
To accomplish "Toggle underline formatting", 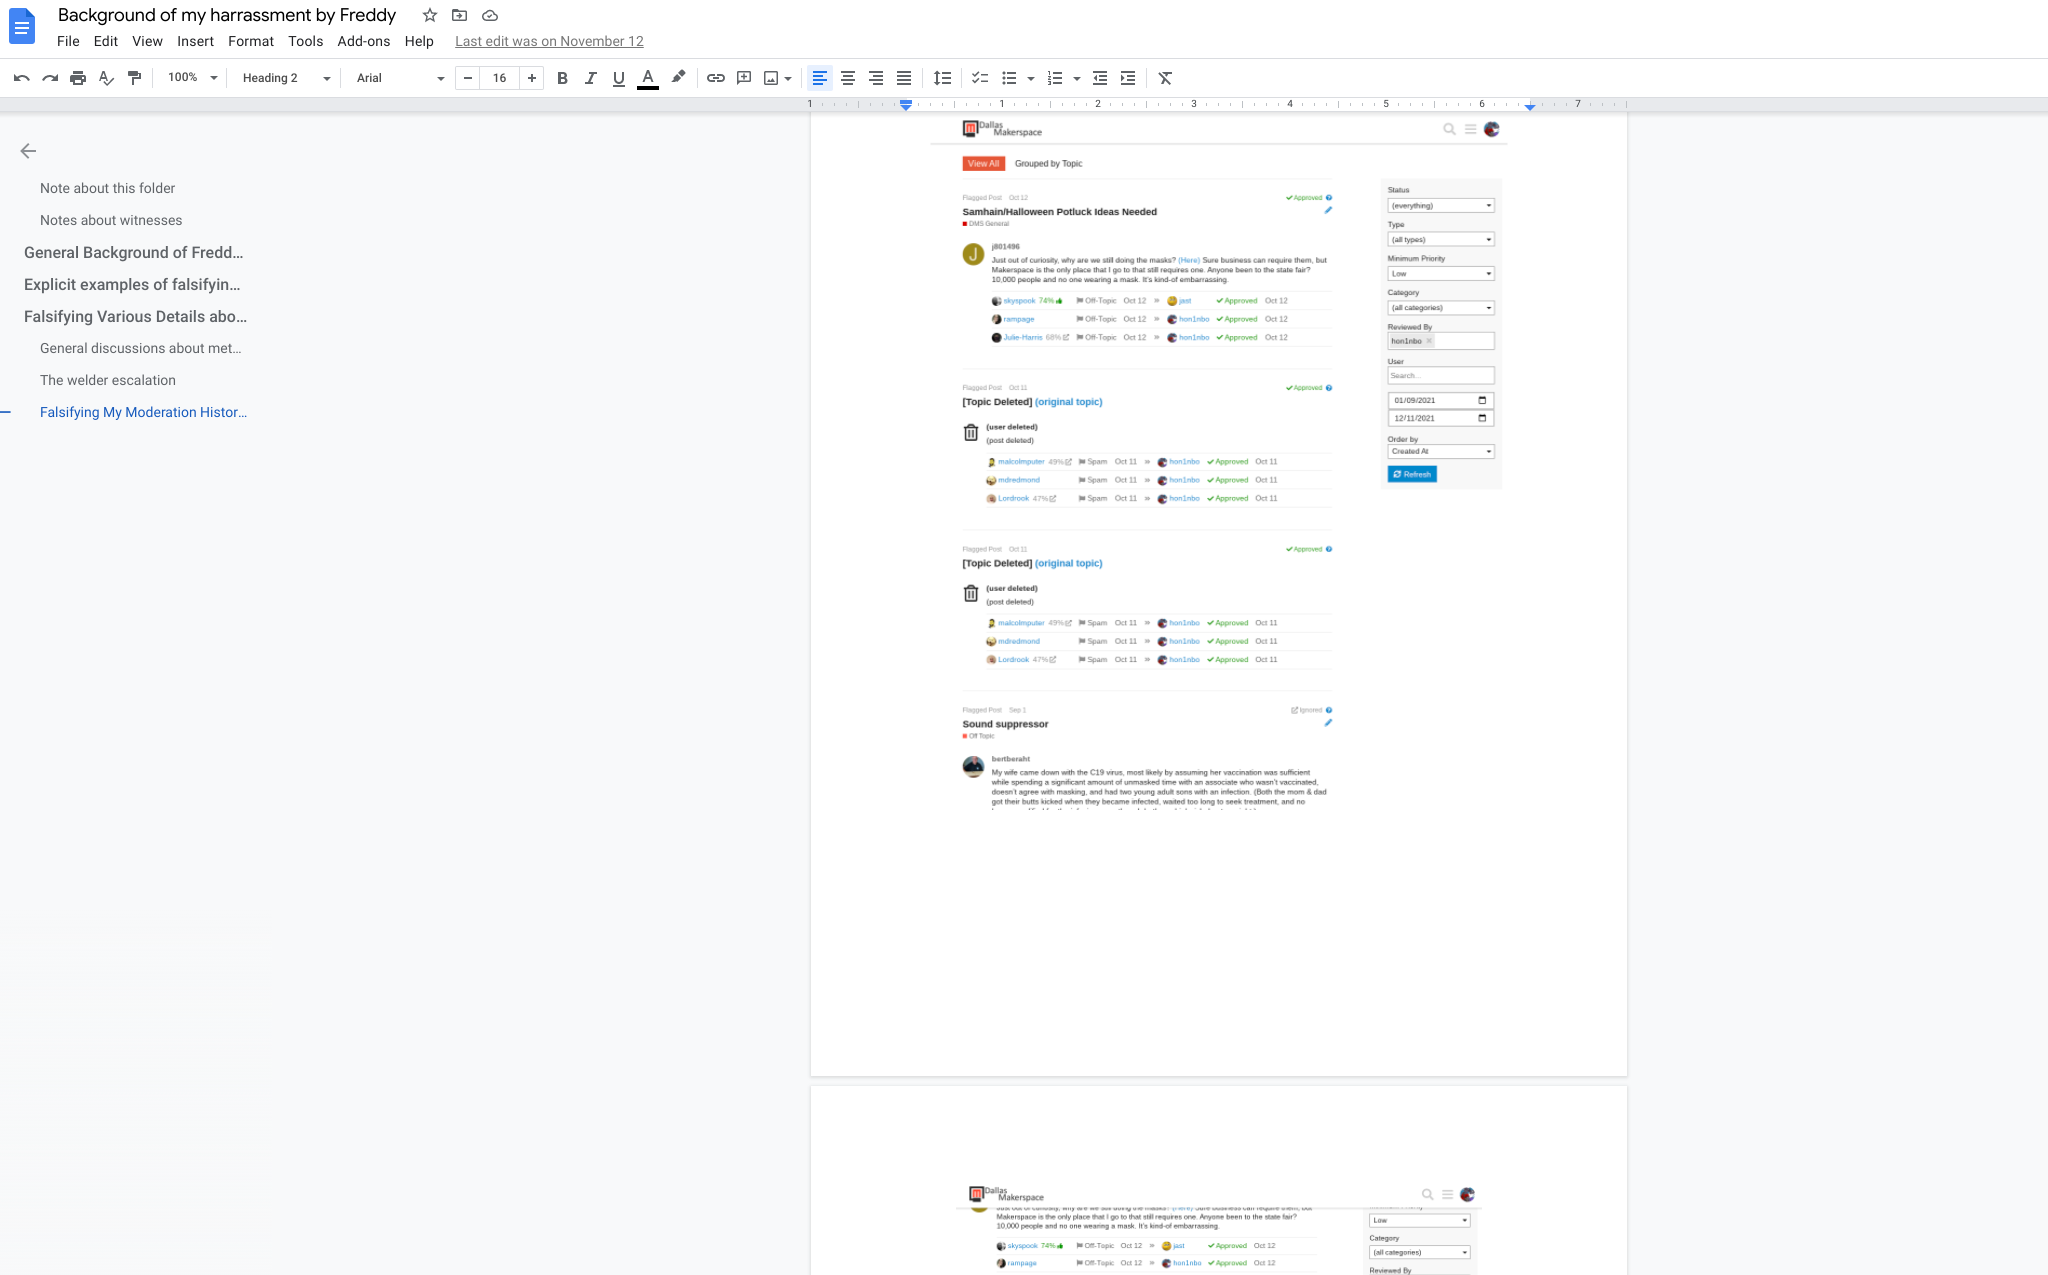I will pyautogui.click(x=618, y=78).
